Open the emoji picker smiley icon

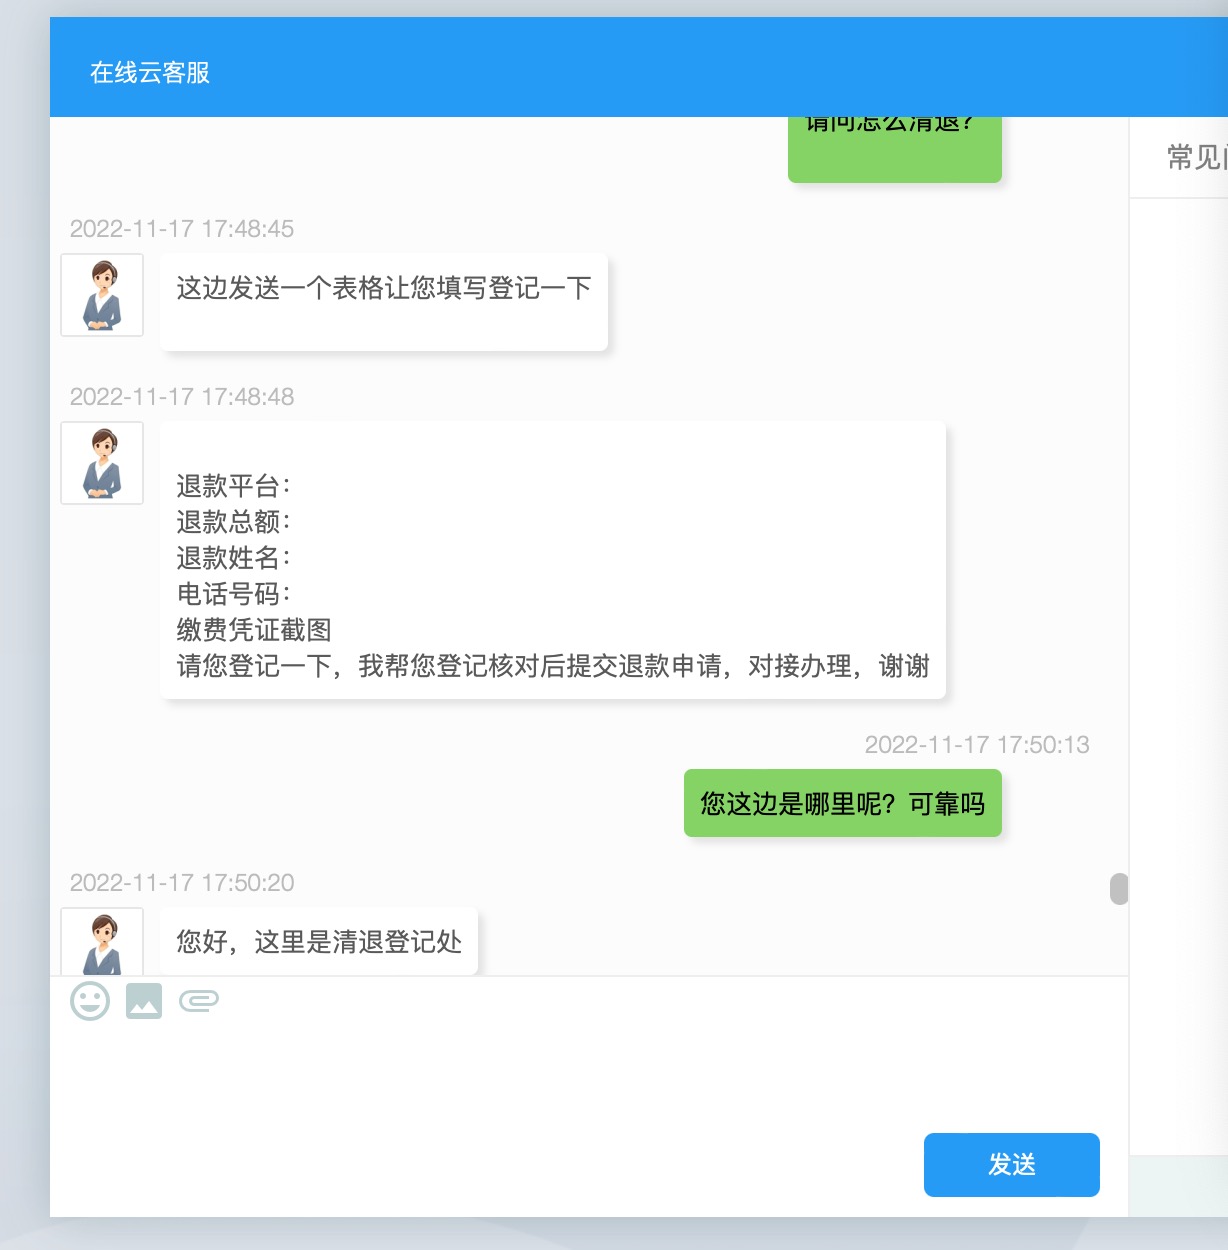90,1000
